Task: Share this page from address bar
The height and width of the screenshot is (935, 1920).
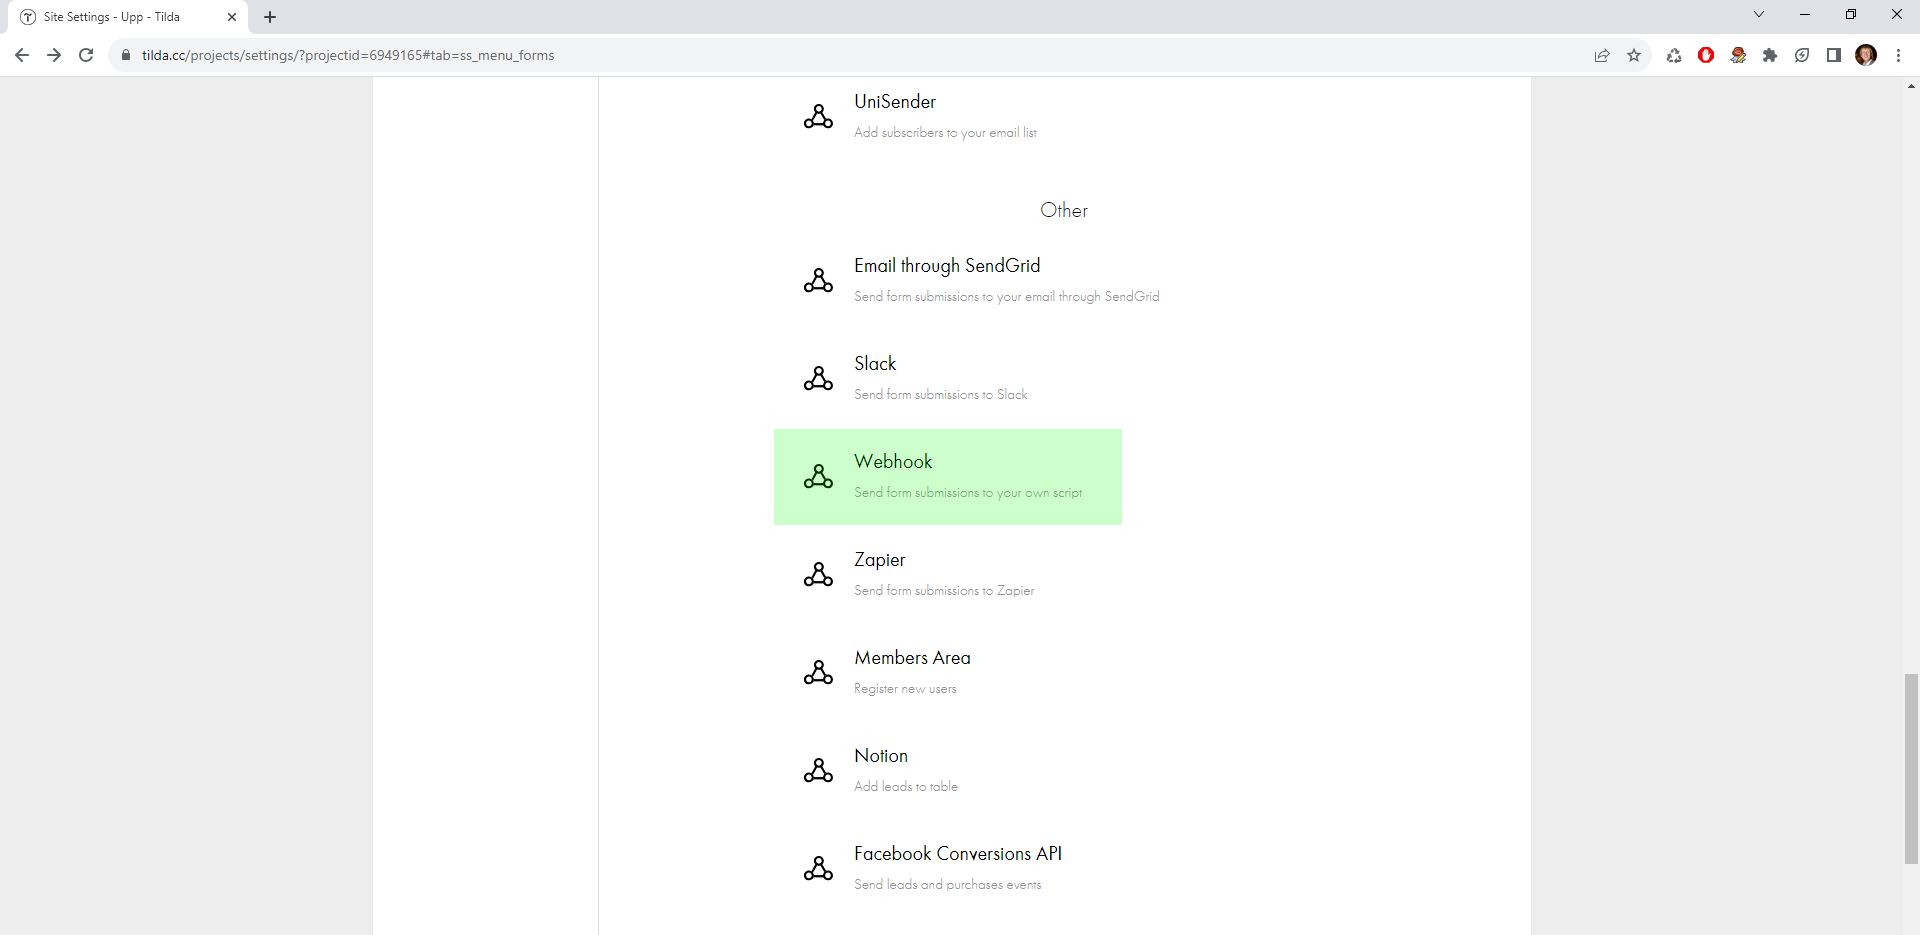Action: (x=1602, y=55)
